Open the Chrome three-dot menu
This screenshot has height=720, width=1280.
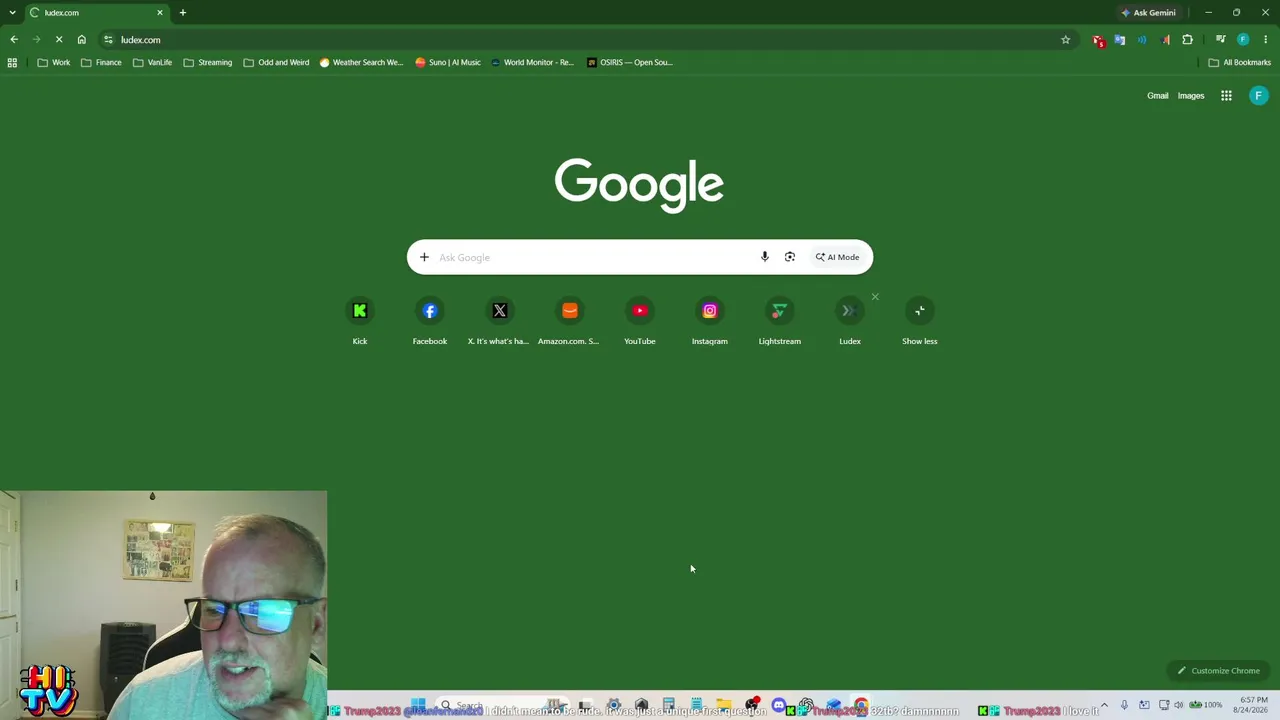click(x=1266, y=40)
